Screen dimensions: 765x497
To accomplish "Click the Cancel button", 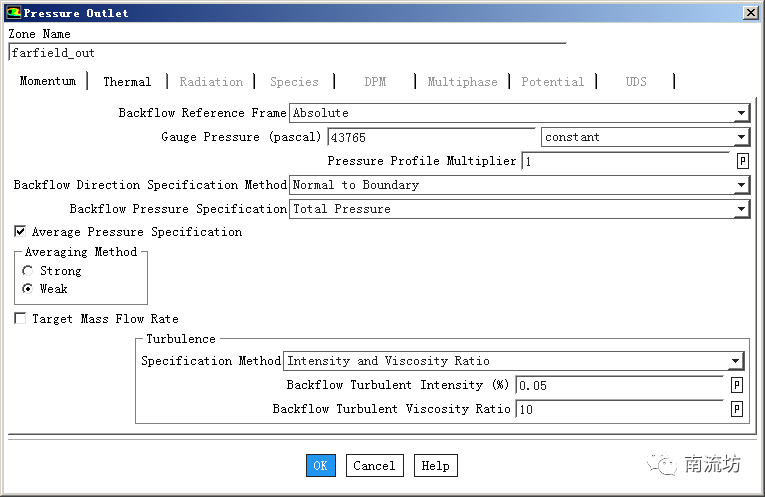I will click(x=374, y=465).
